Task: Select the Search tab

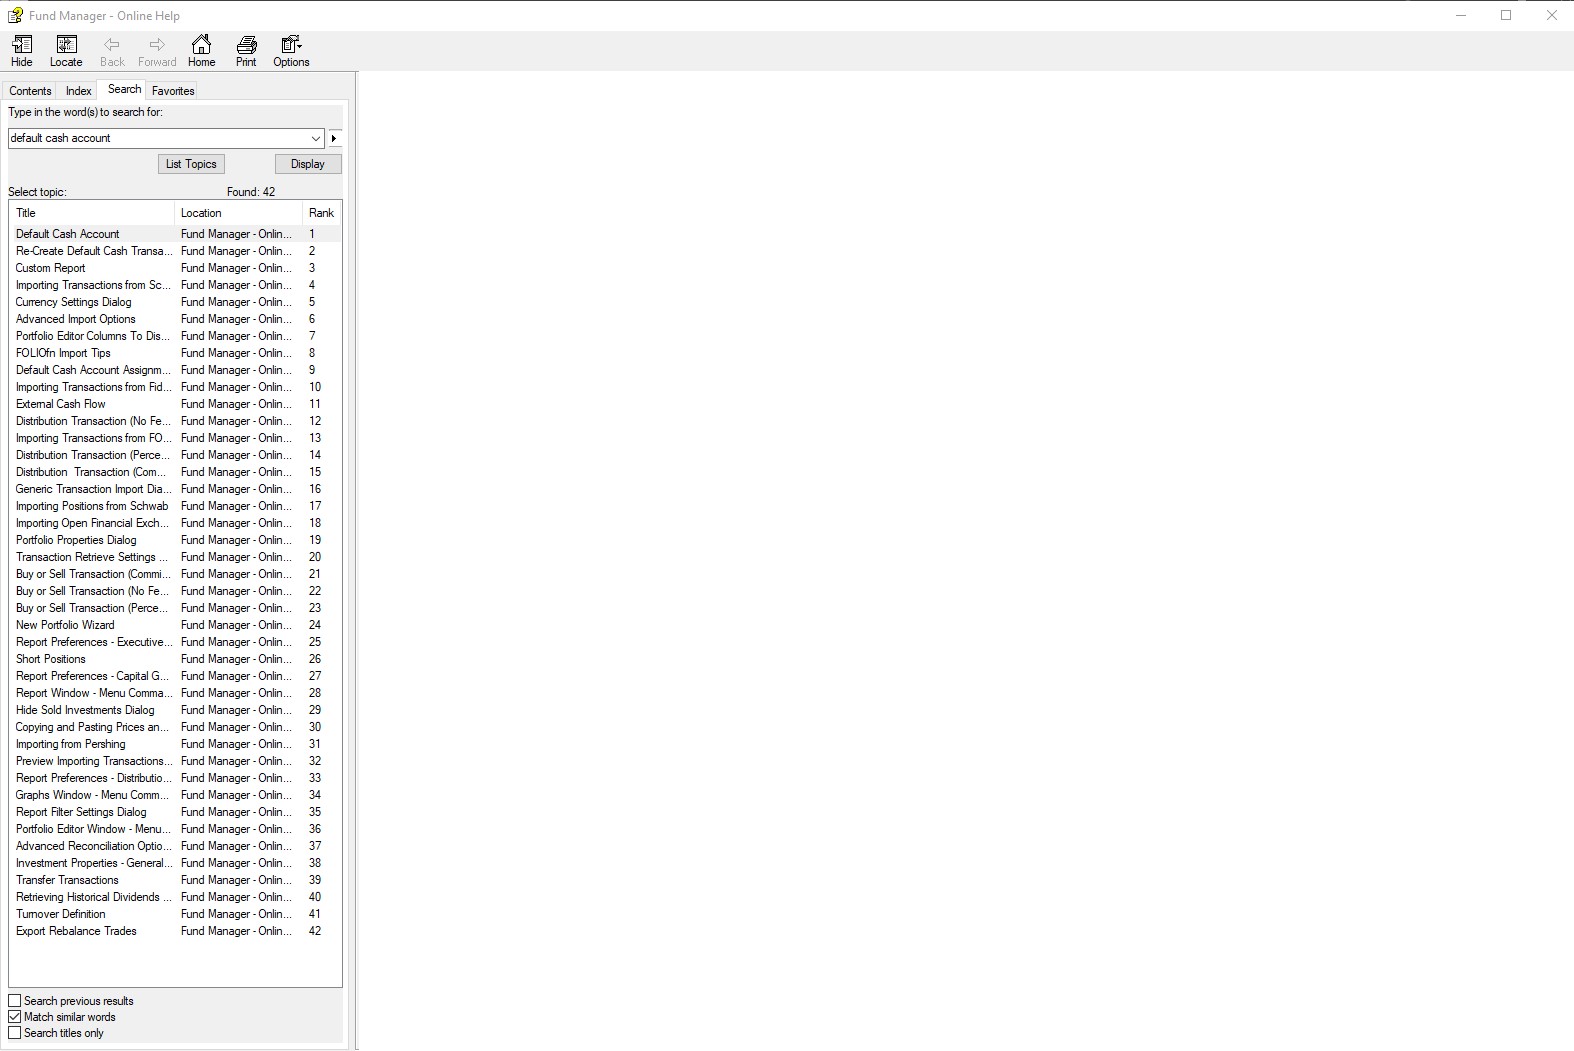Action: coord(124,89)
